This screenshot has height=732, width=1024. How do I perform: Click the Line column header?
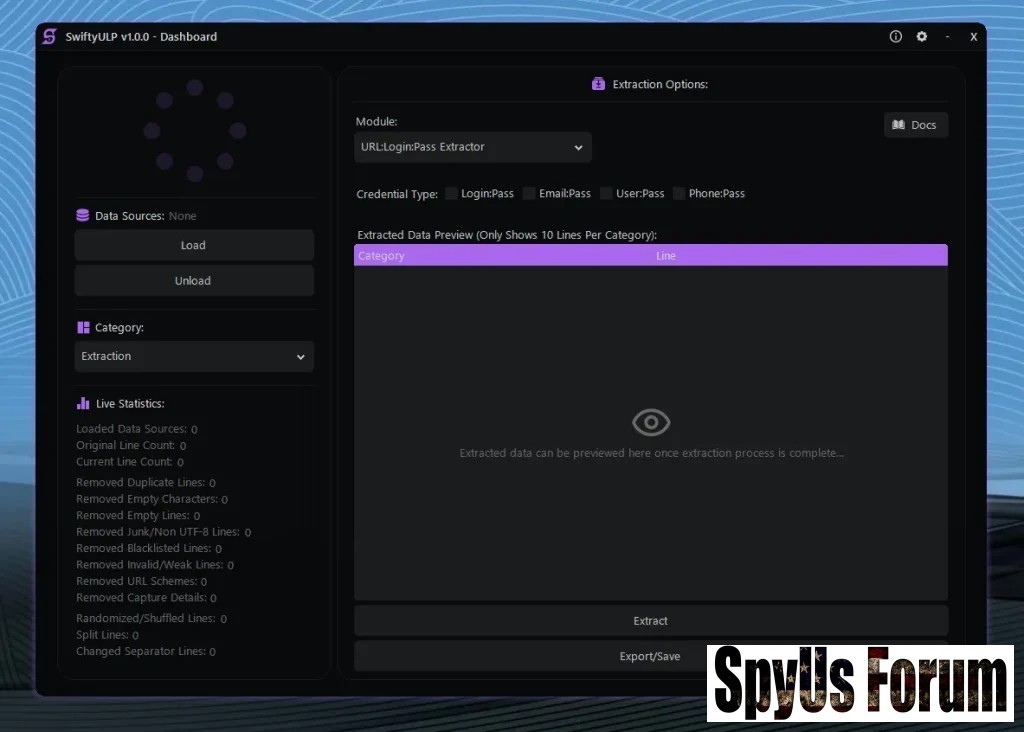[666, 256]
